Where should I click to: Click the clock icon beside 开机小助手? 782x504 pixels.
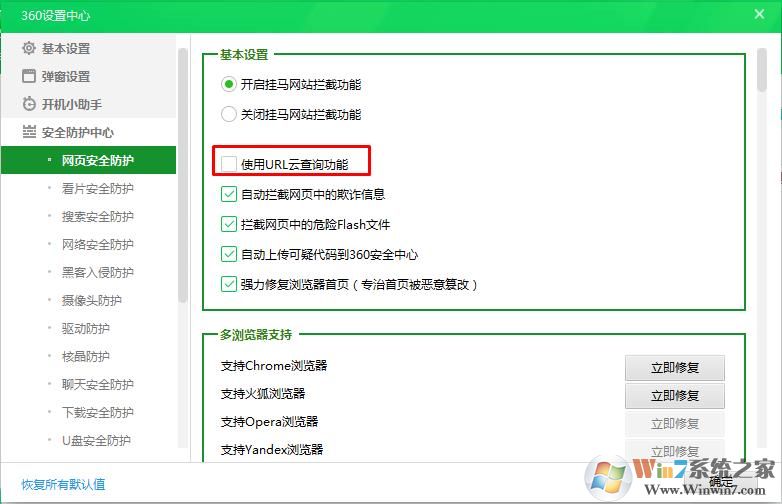[x=29, y=104]
